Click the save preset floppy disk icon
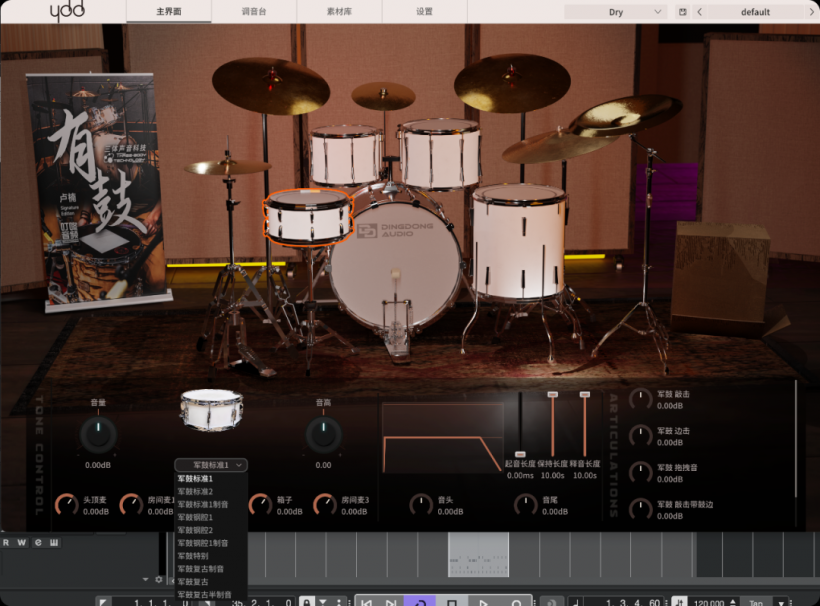The width and height of the screenshot is (820, 606). [682, 12]
